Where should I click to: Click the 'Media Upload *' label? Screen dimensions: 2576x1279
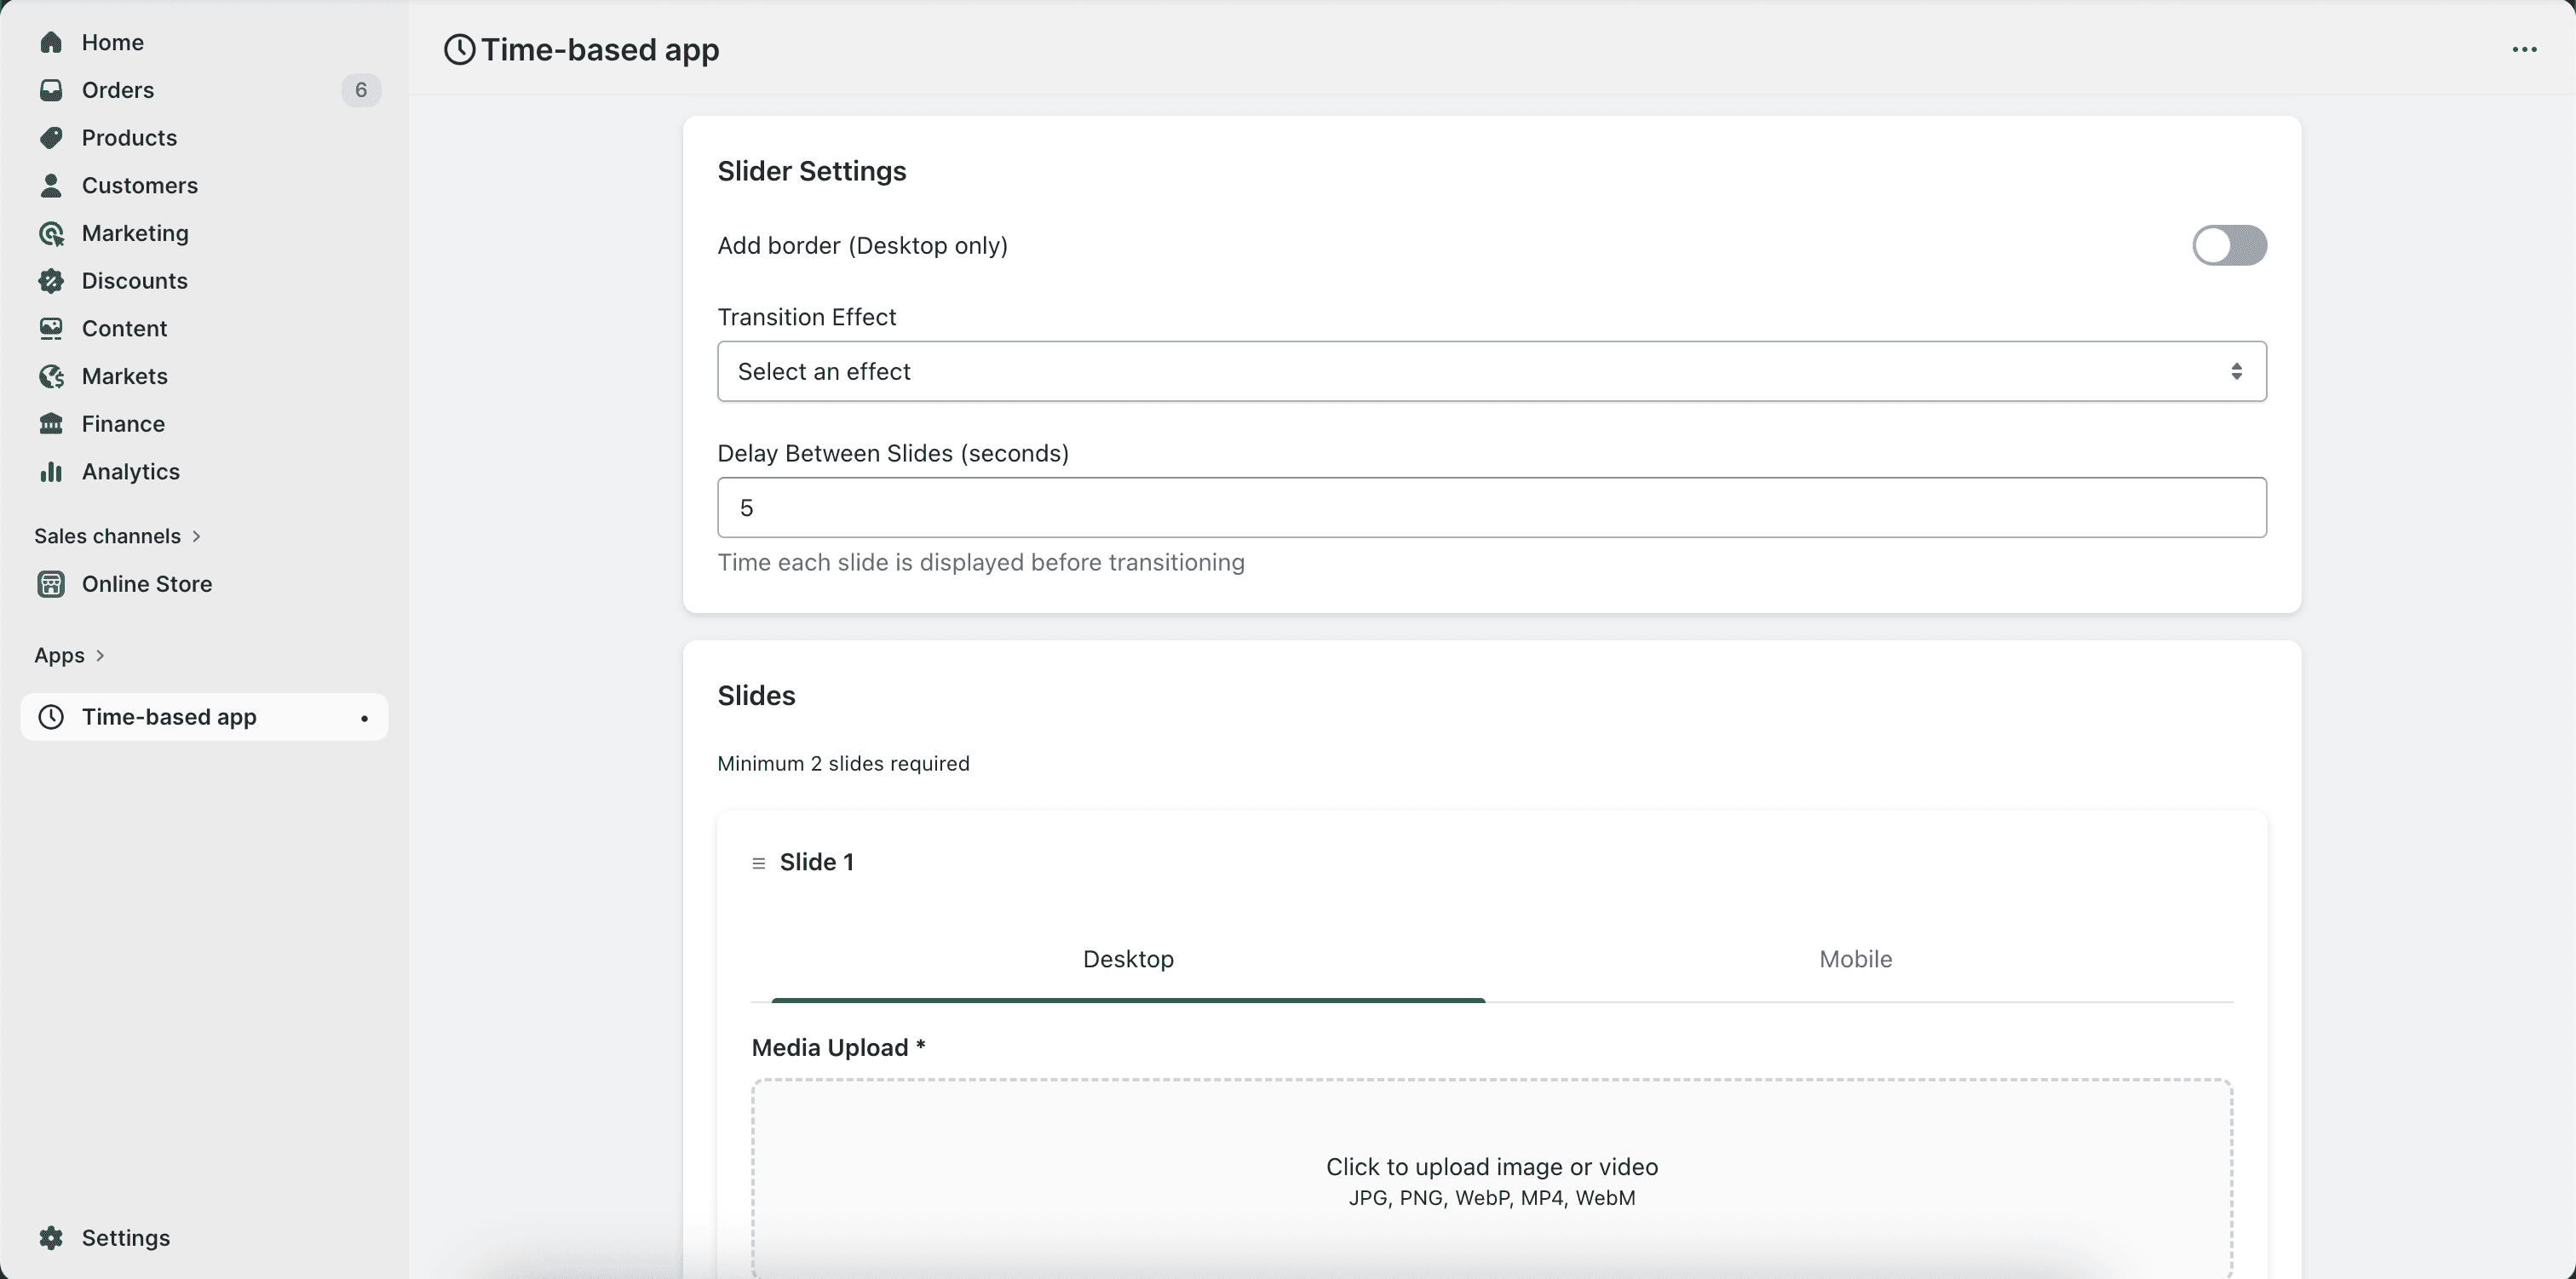[839, 1047]
